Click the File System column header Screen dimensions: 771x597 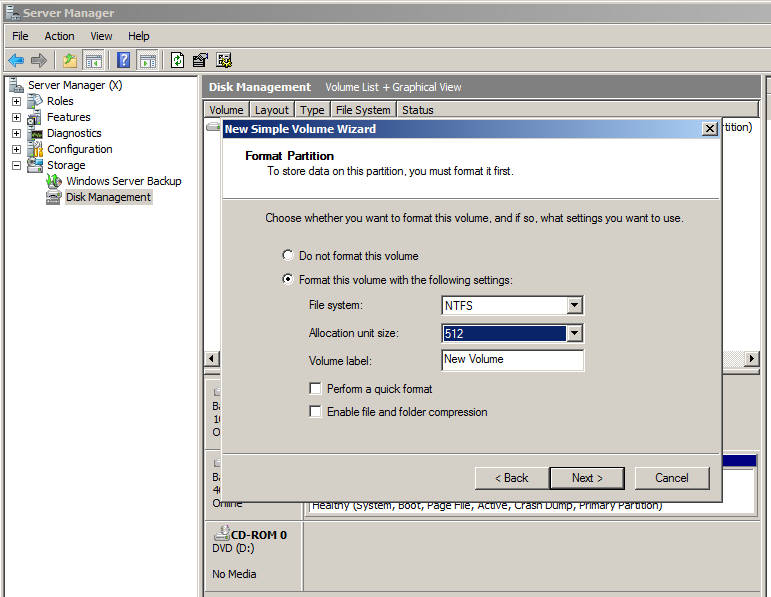(x=363, y=110)
